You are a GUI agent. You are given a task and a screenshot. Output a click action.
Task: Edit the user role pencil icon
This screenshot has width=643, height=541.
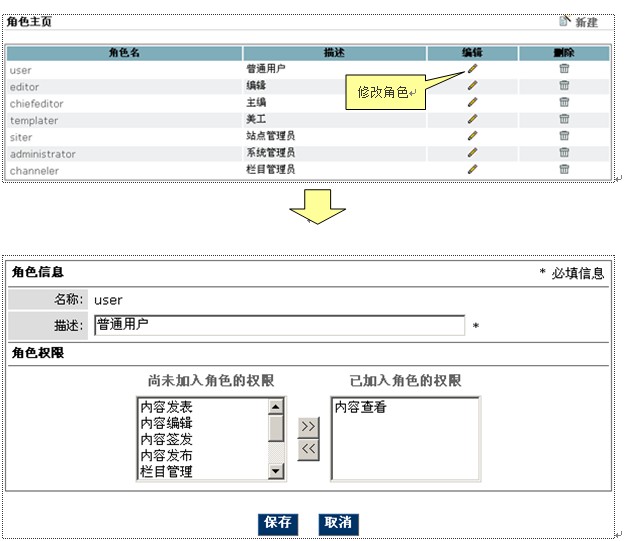pyautogui.click(x=472, y=68)
